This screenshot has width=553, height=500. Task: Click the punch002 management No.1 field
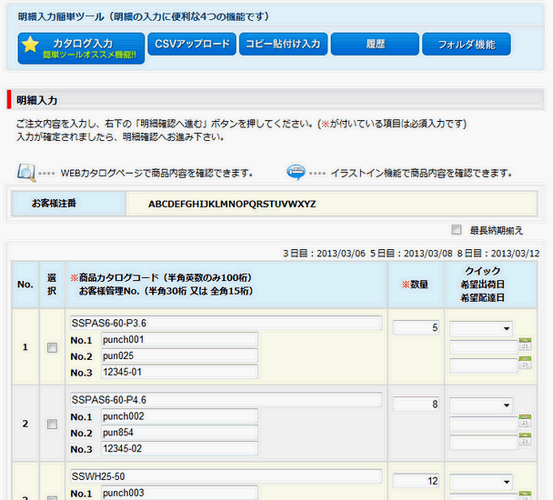coord(180,416)
